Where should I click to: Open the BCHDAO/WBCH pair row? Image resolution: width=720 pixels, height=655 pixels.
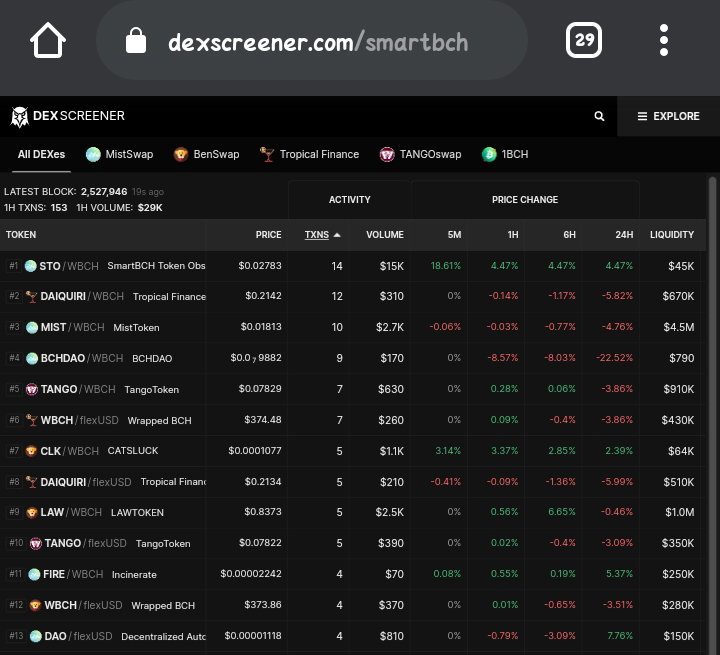pos(353,358)
